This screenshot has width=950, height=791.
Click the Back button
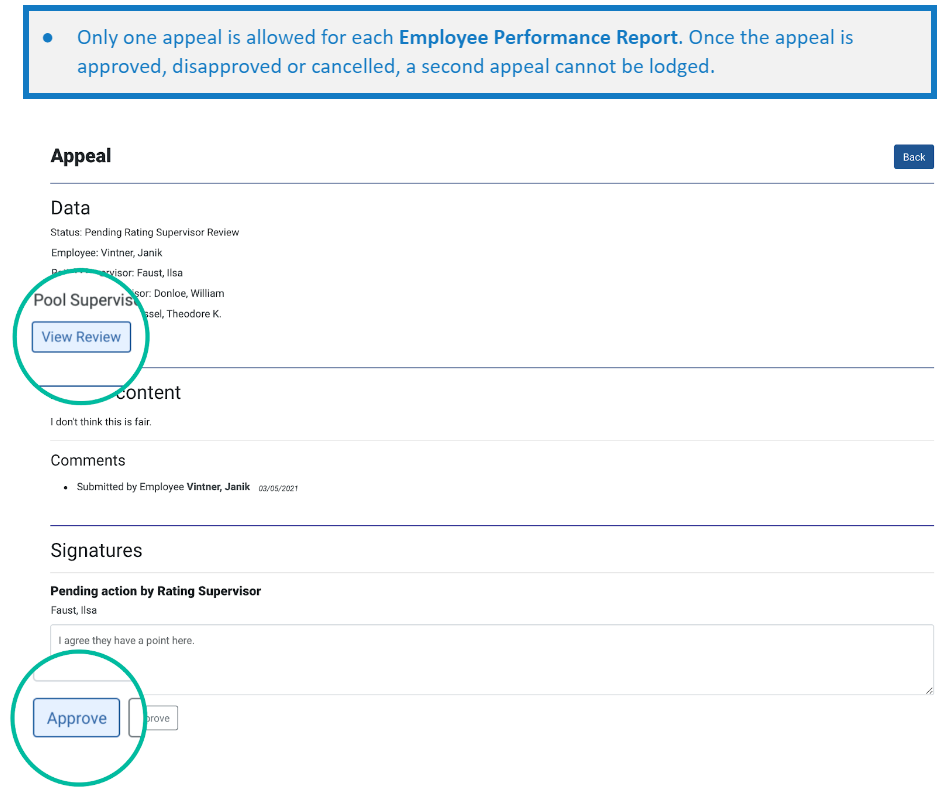913,157
